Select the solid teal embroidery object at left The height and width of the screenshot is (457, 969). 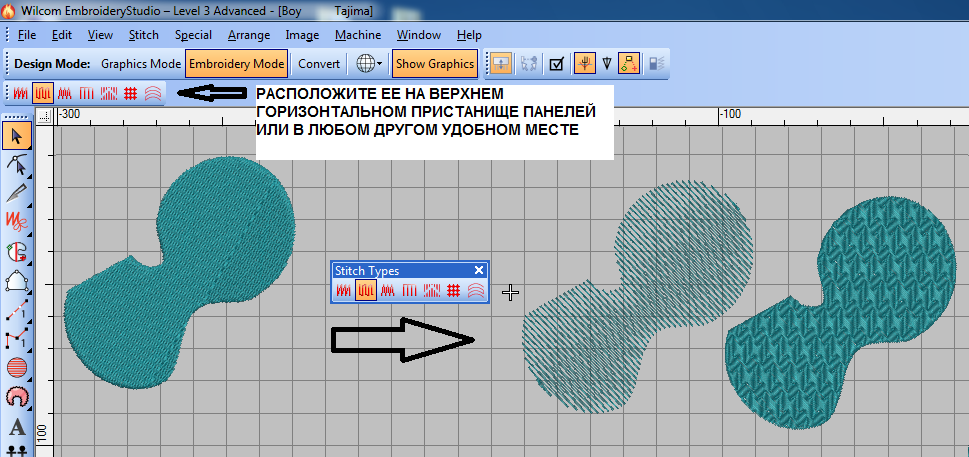[179, 272]
